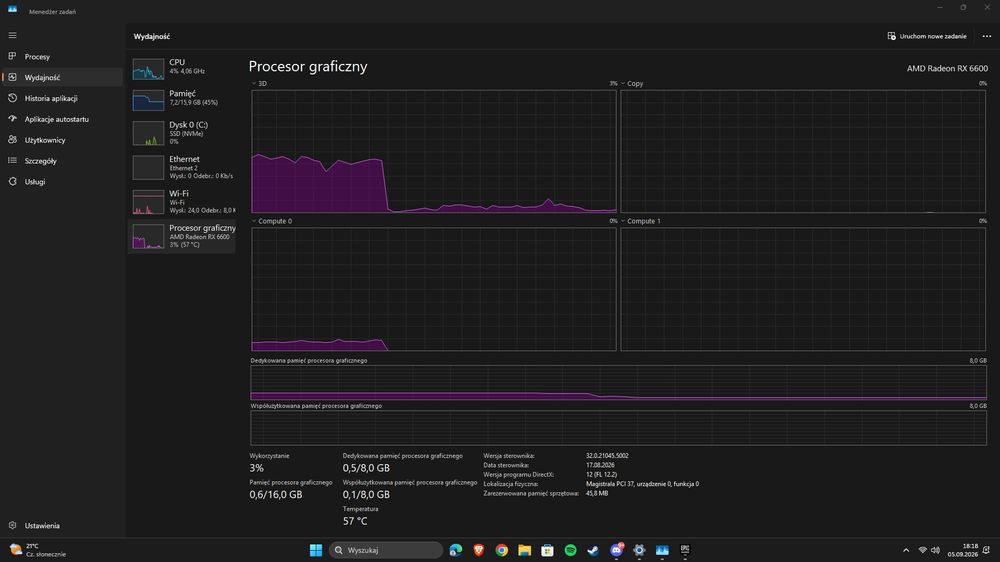Open Ustawienia at bottom of sidebar

point(61,526)
